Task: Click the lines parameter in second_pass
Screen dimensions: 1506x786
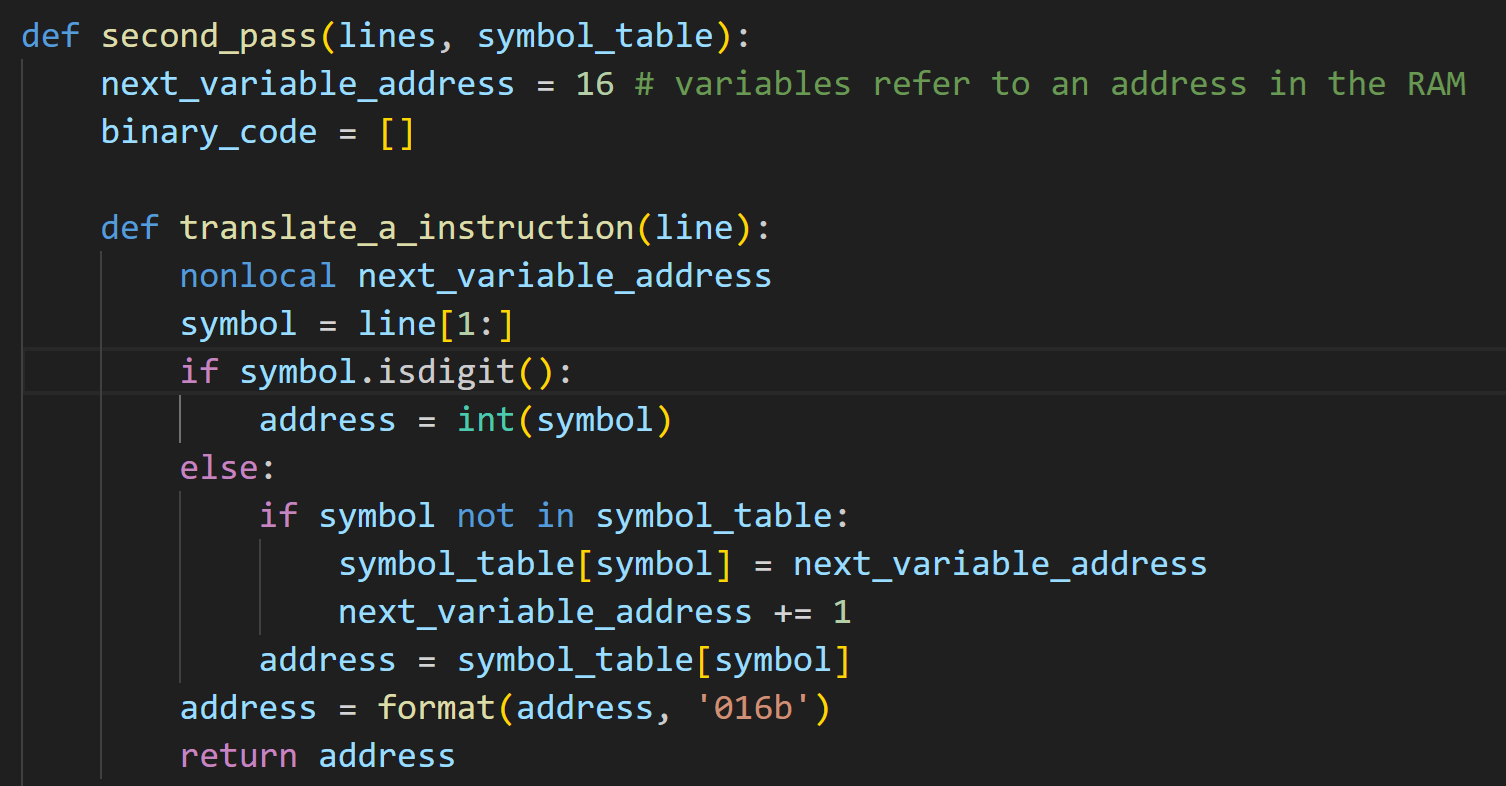Action: coord(387,36)
